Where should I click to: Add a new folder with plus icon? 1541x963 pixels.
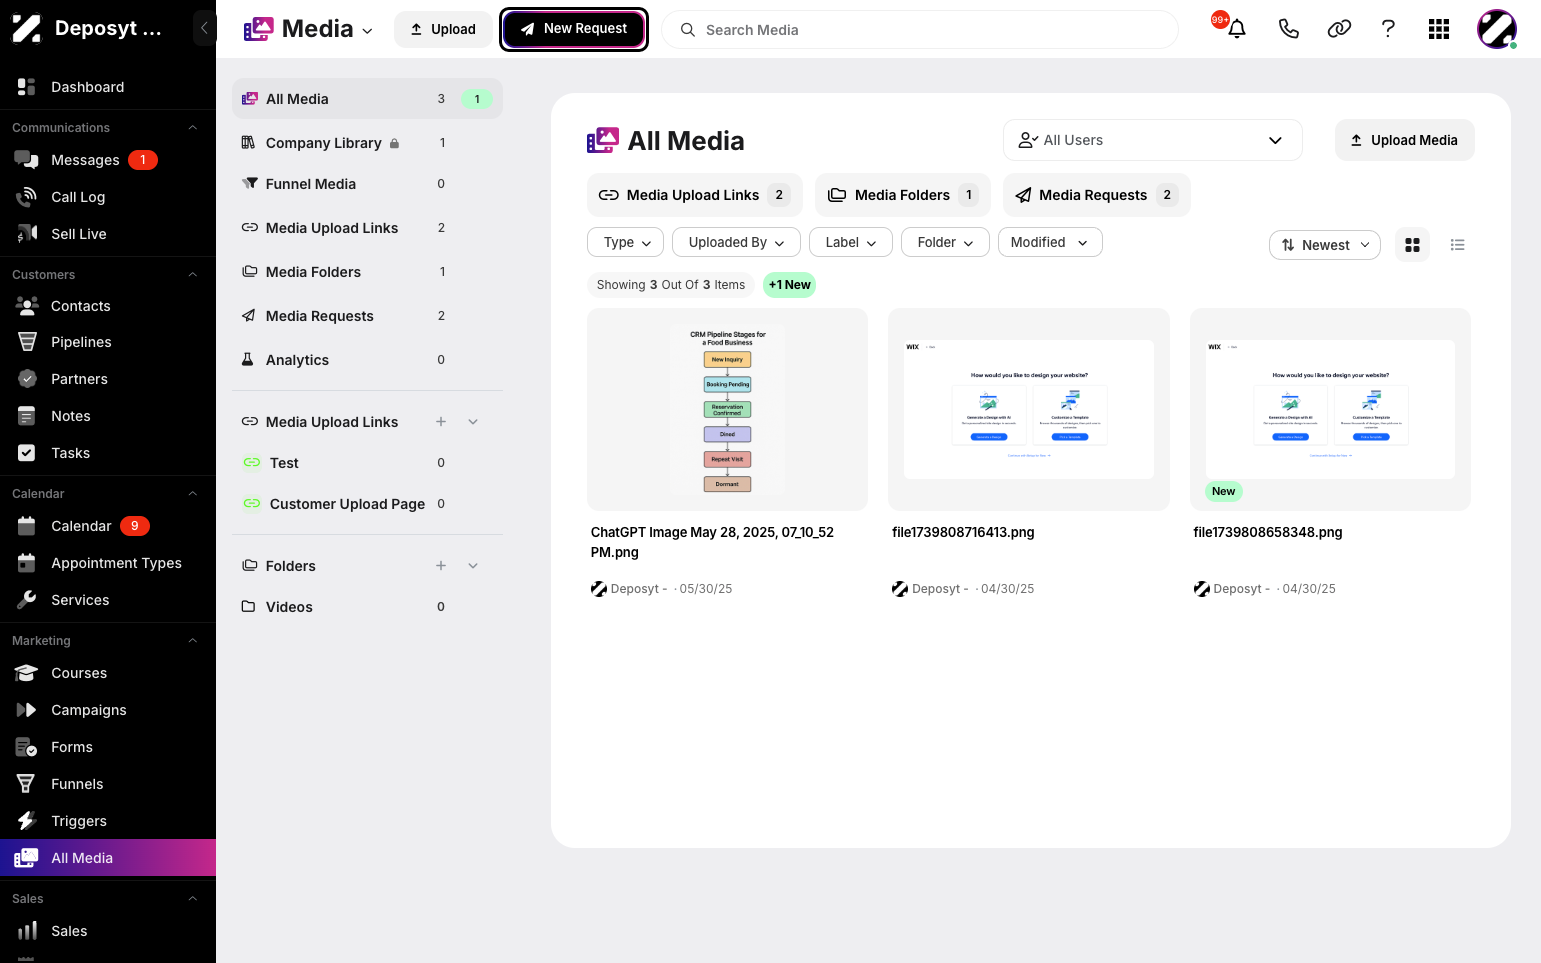point(441,566)
